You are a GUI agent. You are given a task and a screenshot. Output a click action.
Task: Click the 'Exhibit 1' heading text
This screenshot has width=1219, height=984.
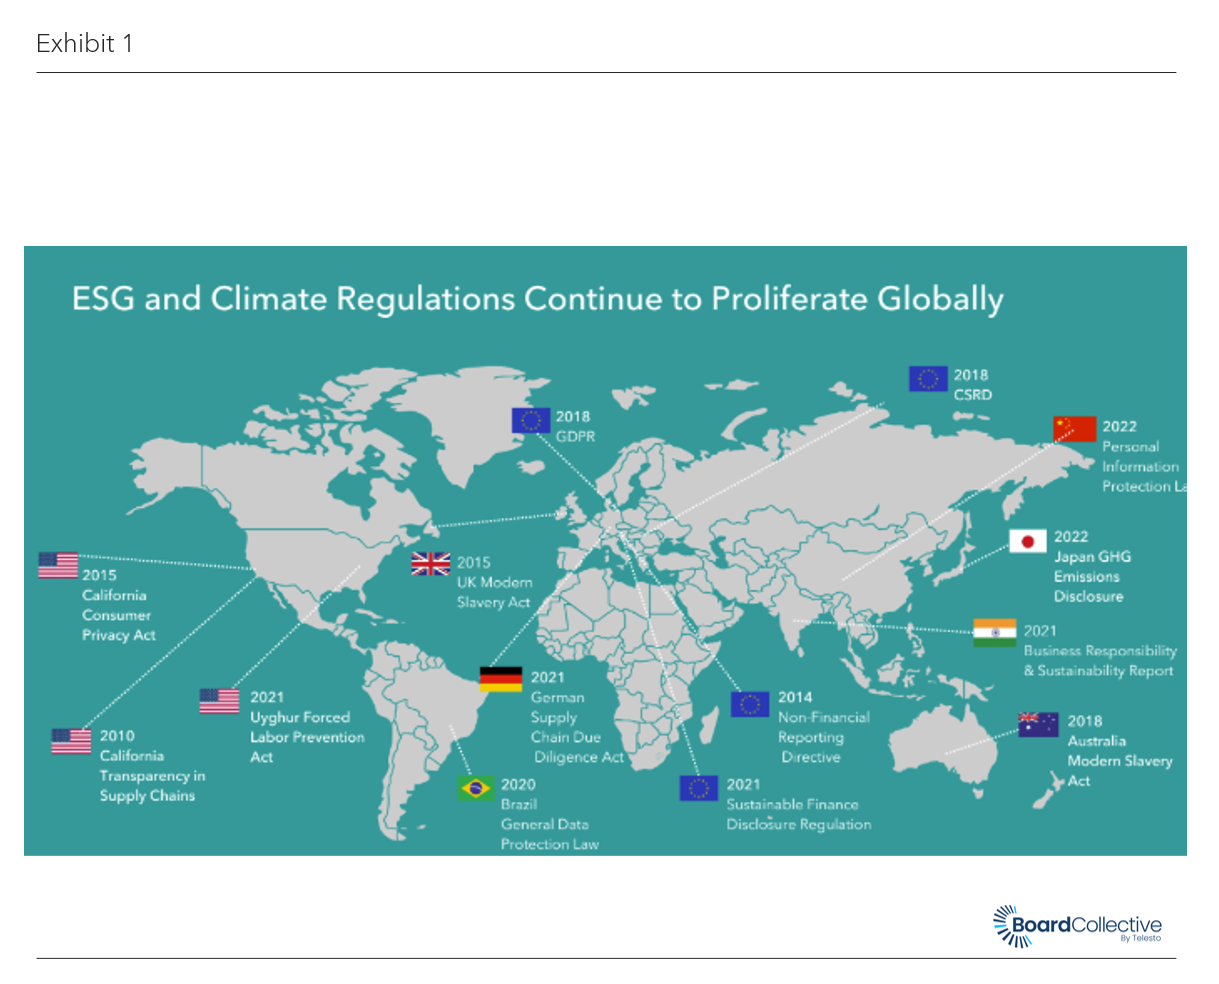click(84, 43)
